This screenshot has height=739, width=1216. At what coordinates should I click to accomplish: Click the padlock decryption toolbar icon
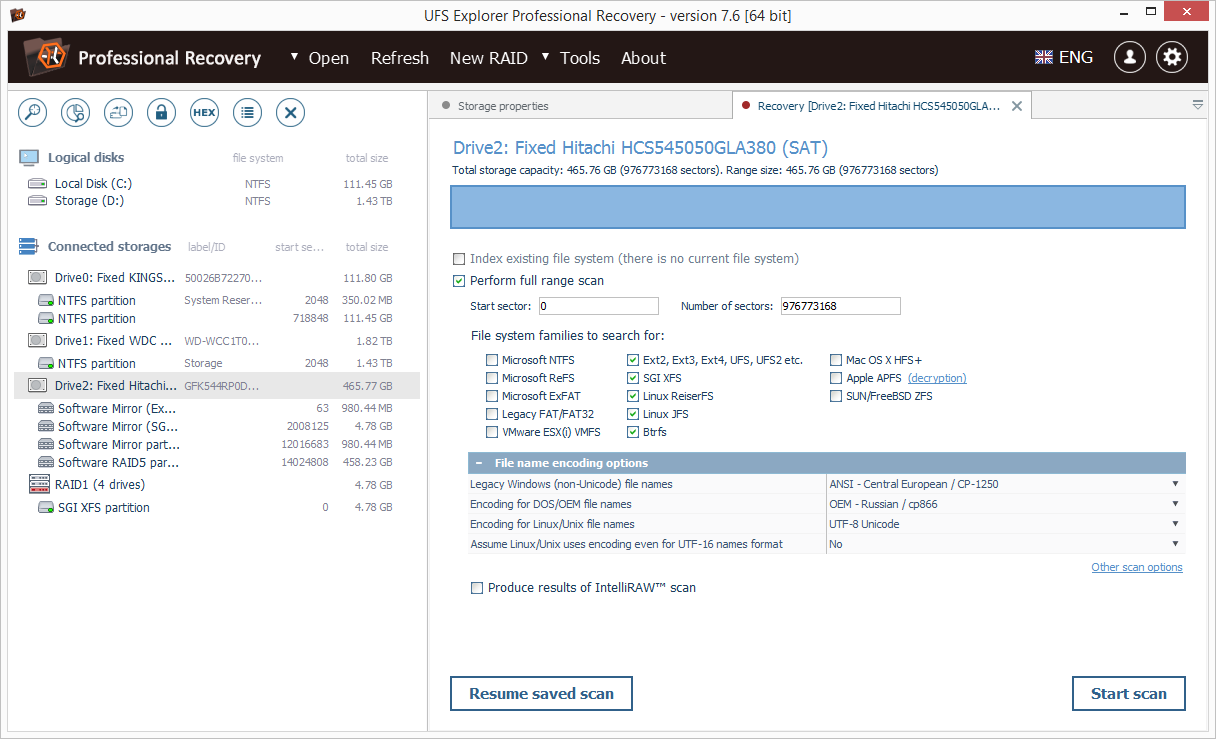pos(162,113)
